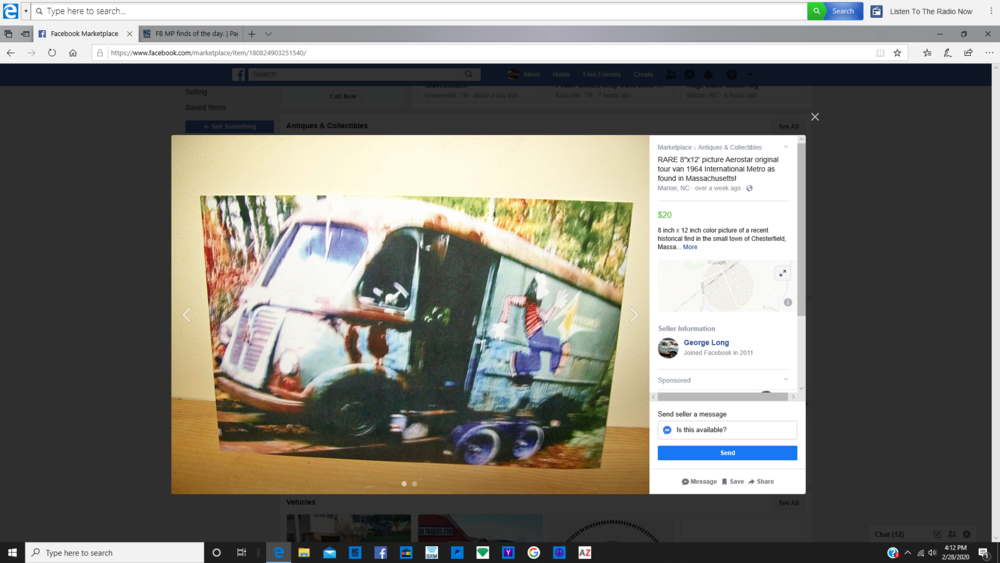Open Edge settings and more menu
This screenshot has height=563, width=1000.
point(989,53)
